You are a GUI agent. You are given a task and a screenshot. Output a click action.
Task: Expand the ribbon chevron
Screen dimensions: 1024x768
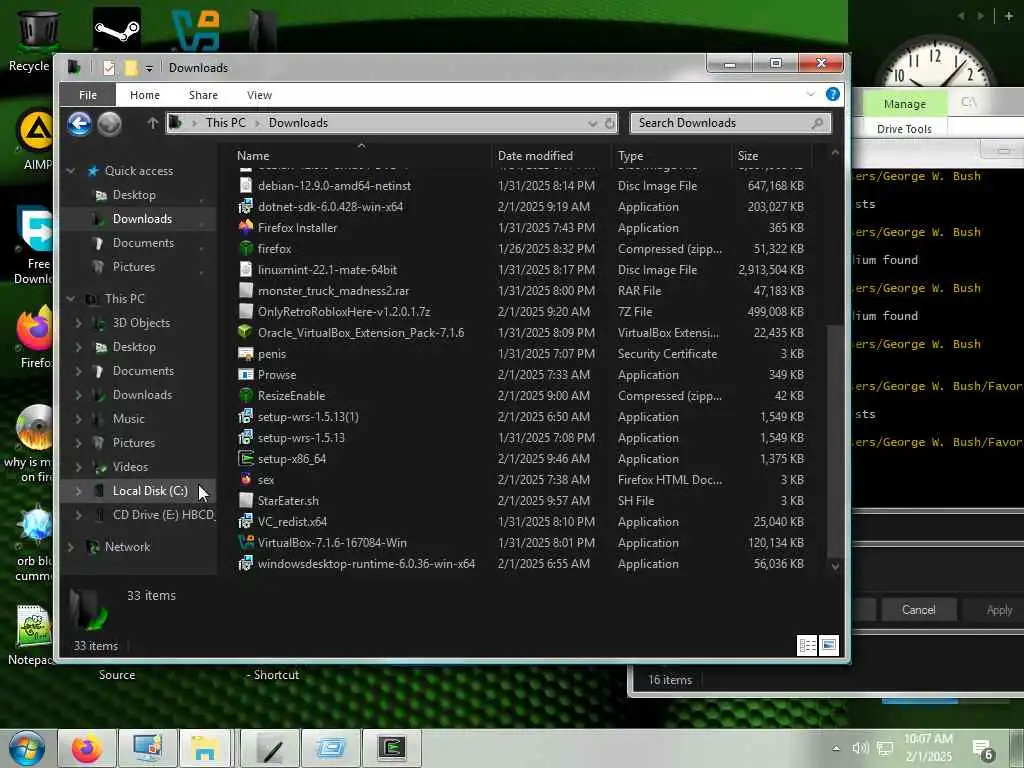pos(810,94)
